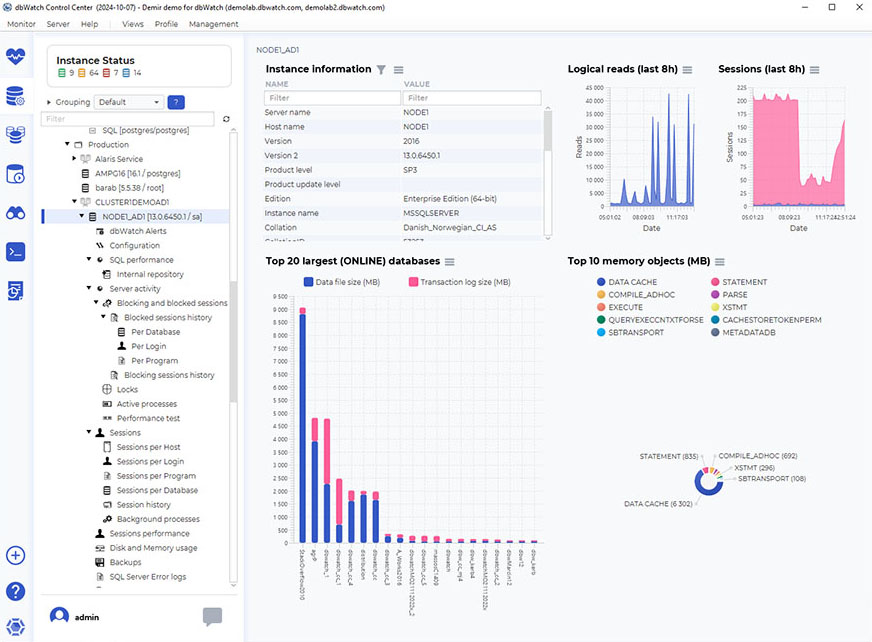Open the heartbeat monitoring sidebar icon
This screenshot has width=872, height=642.
[x=16, y=56]
